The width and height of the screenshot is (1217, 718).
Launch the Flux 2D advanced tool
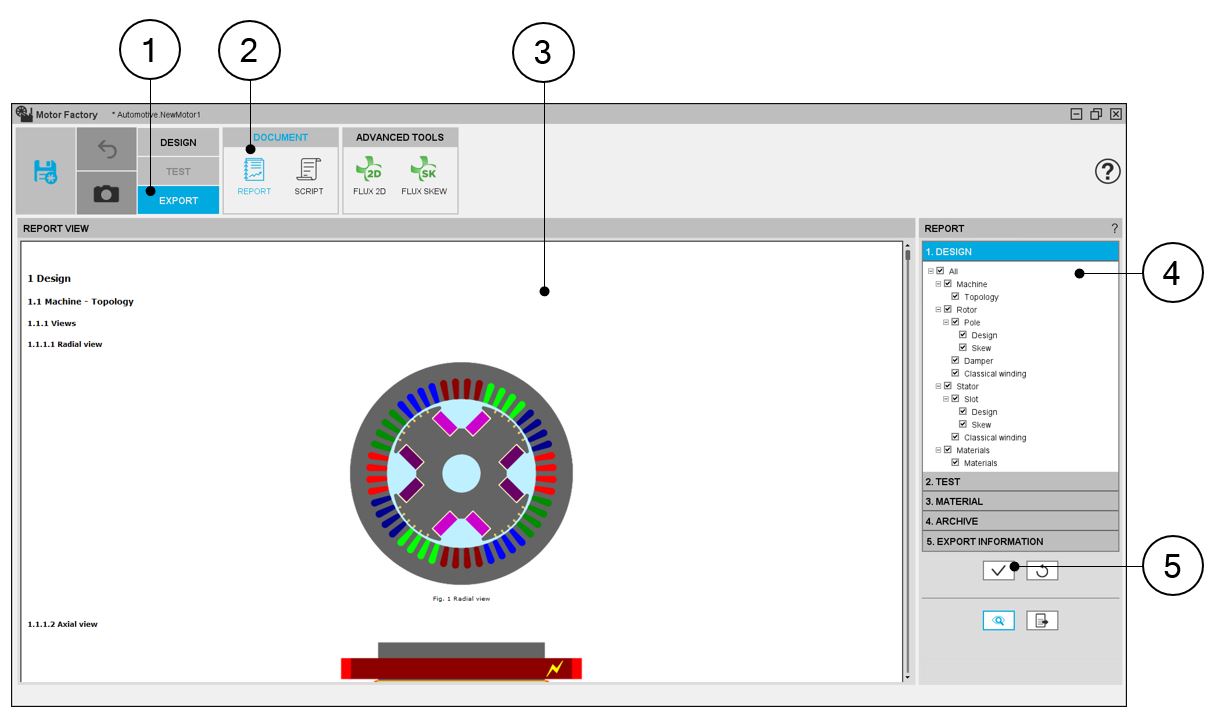369,175
